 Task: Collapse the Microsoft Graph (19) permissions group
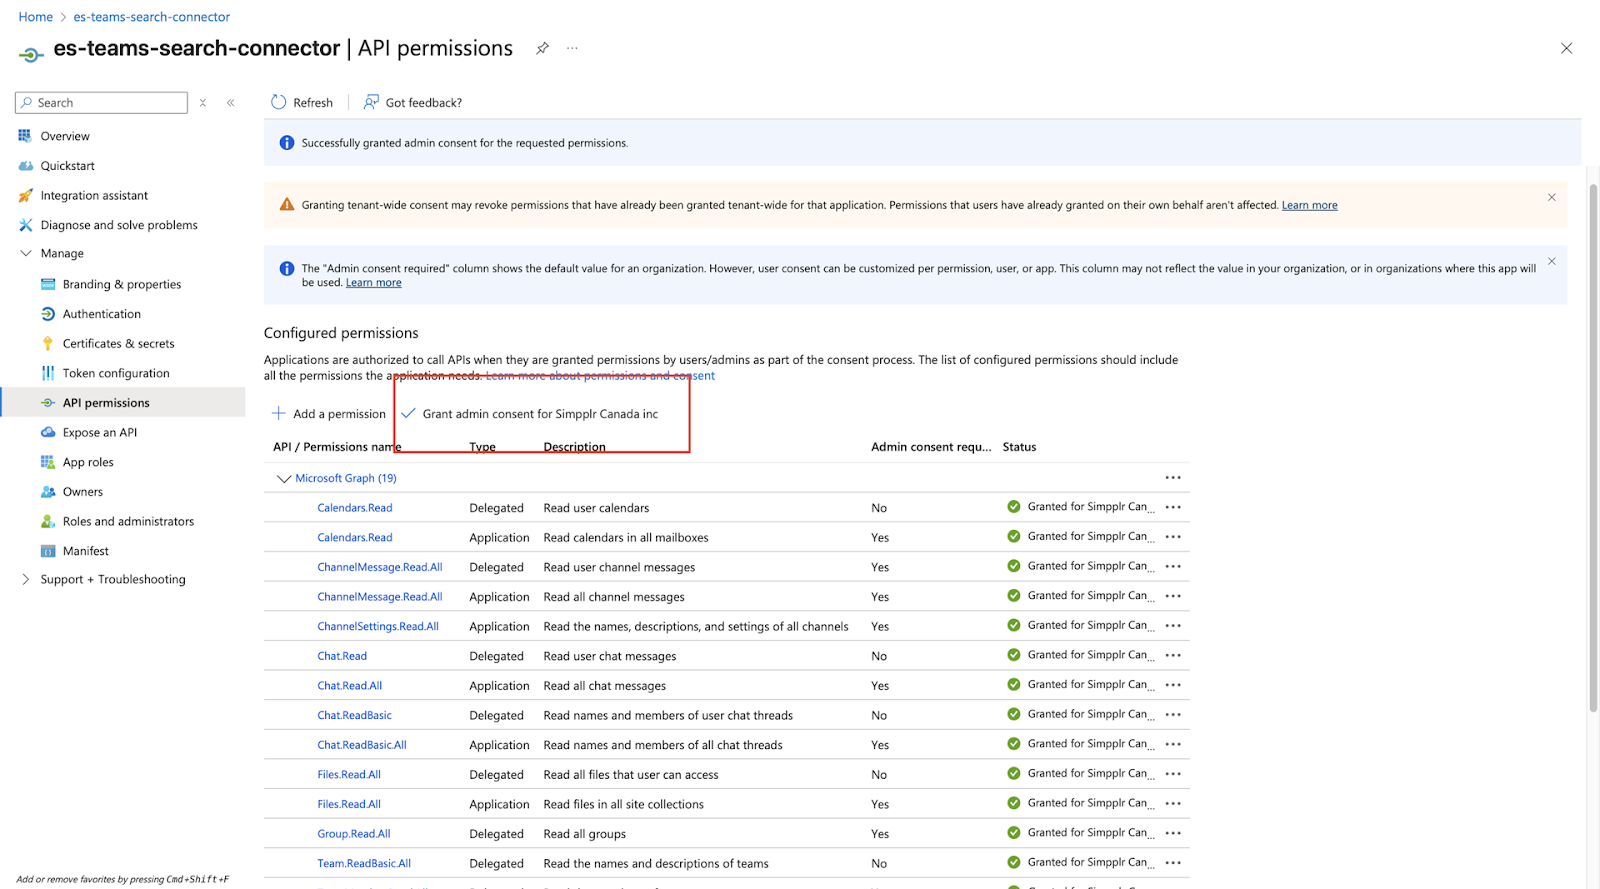(283, 479)
